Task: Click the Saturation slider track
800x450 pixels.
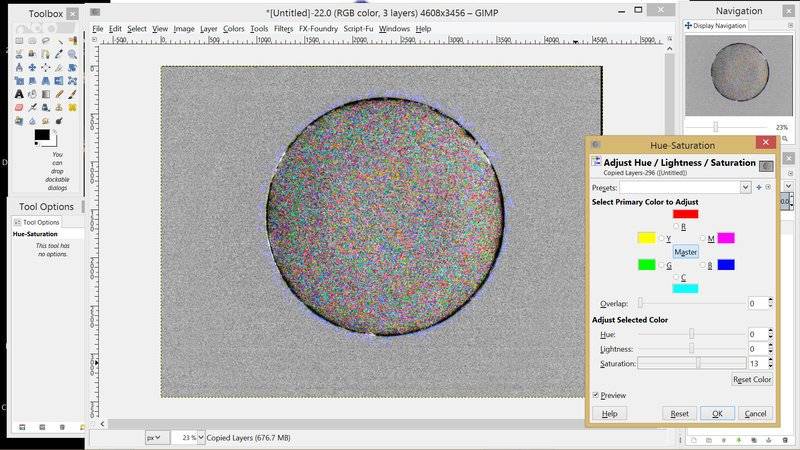Action: click(691, 363)
